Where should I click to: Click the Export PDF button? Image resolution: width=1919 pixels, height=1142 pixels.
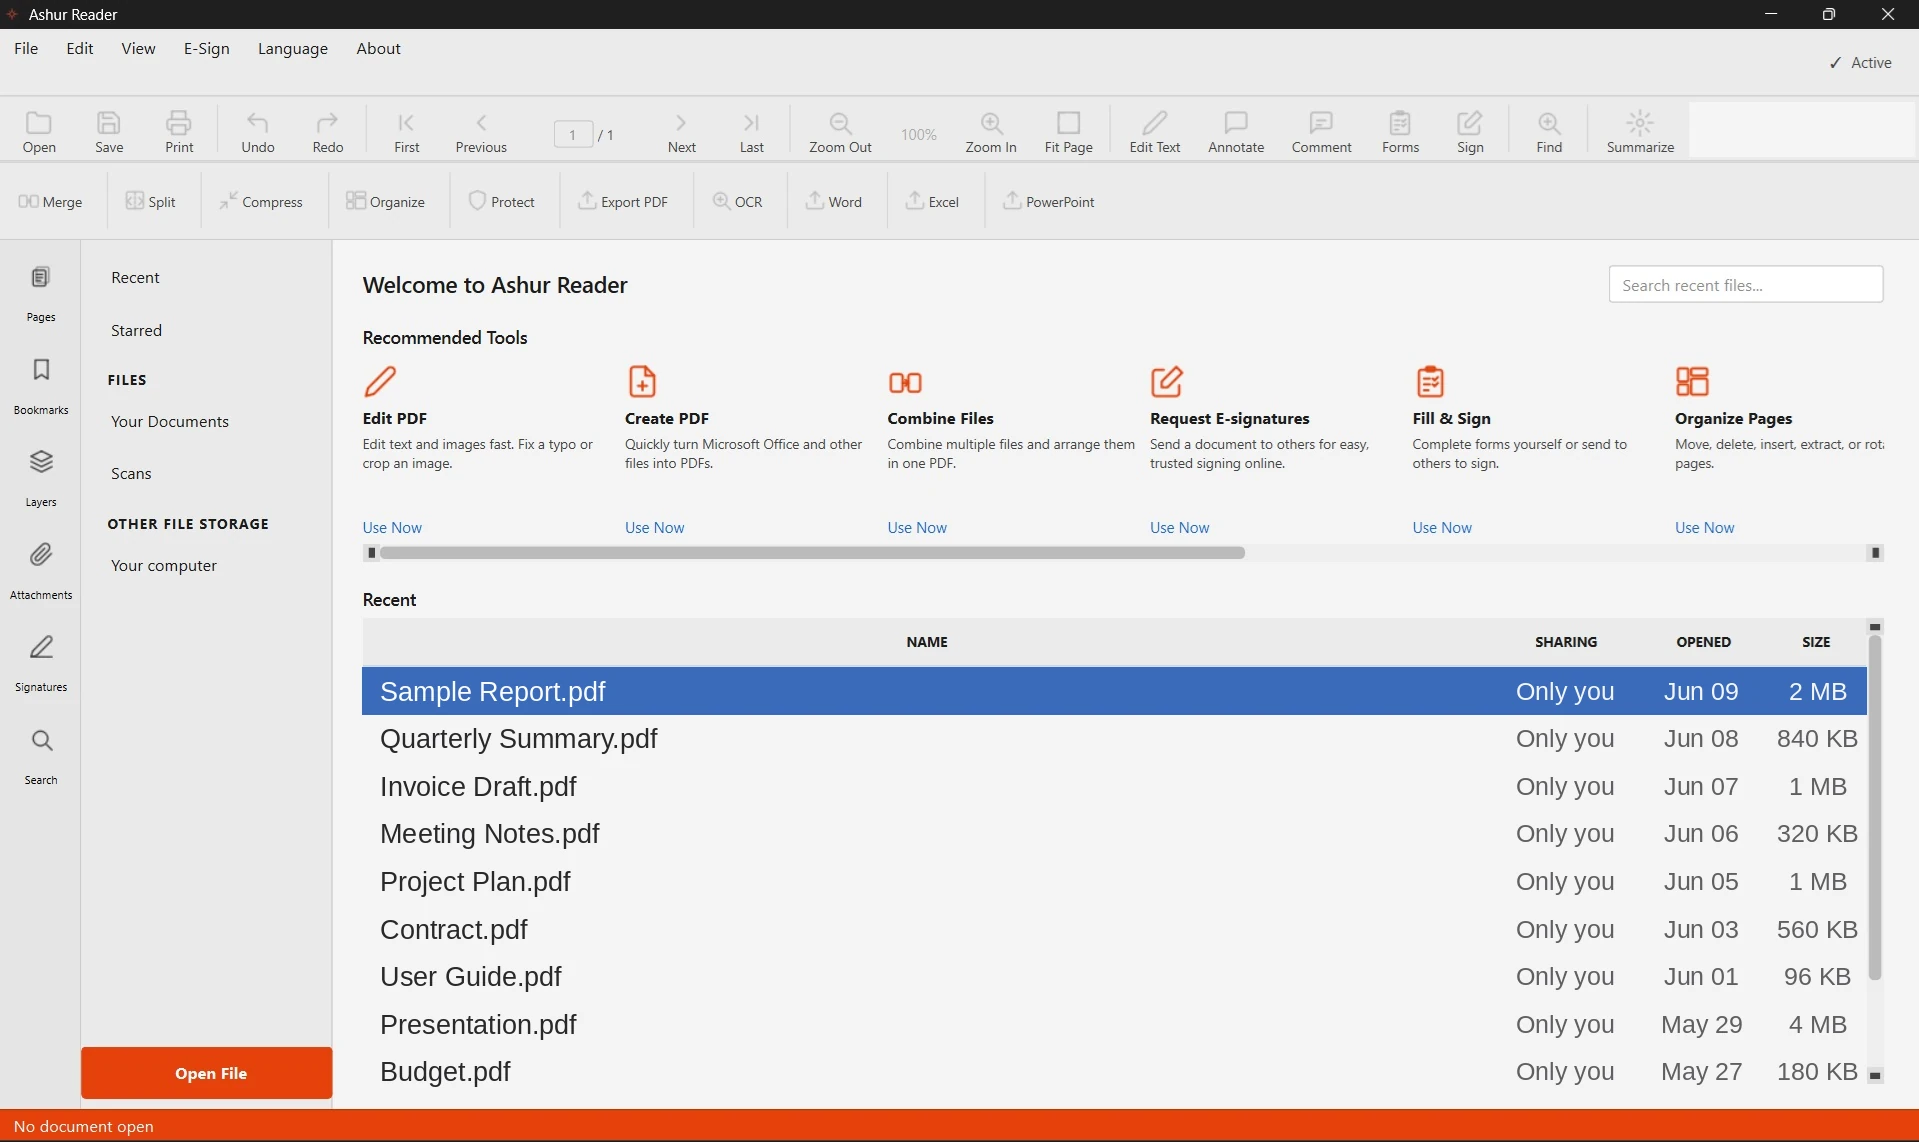pos(623,201)
